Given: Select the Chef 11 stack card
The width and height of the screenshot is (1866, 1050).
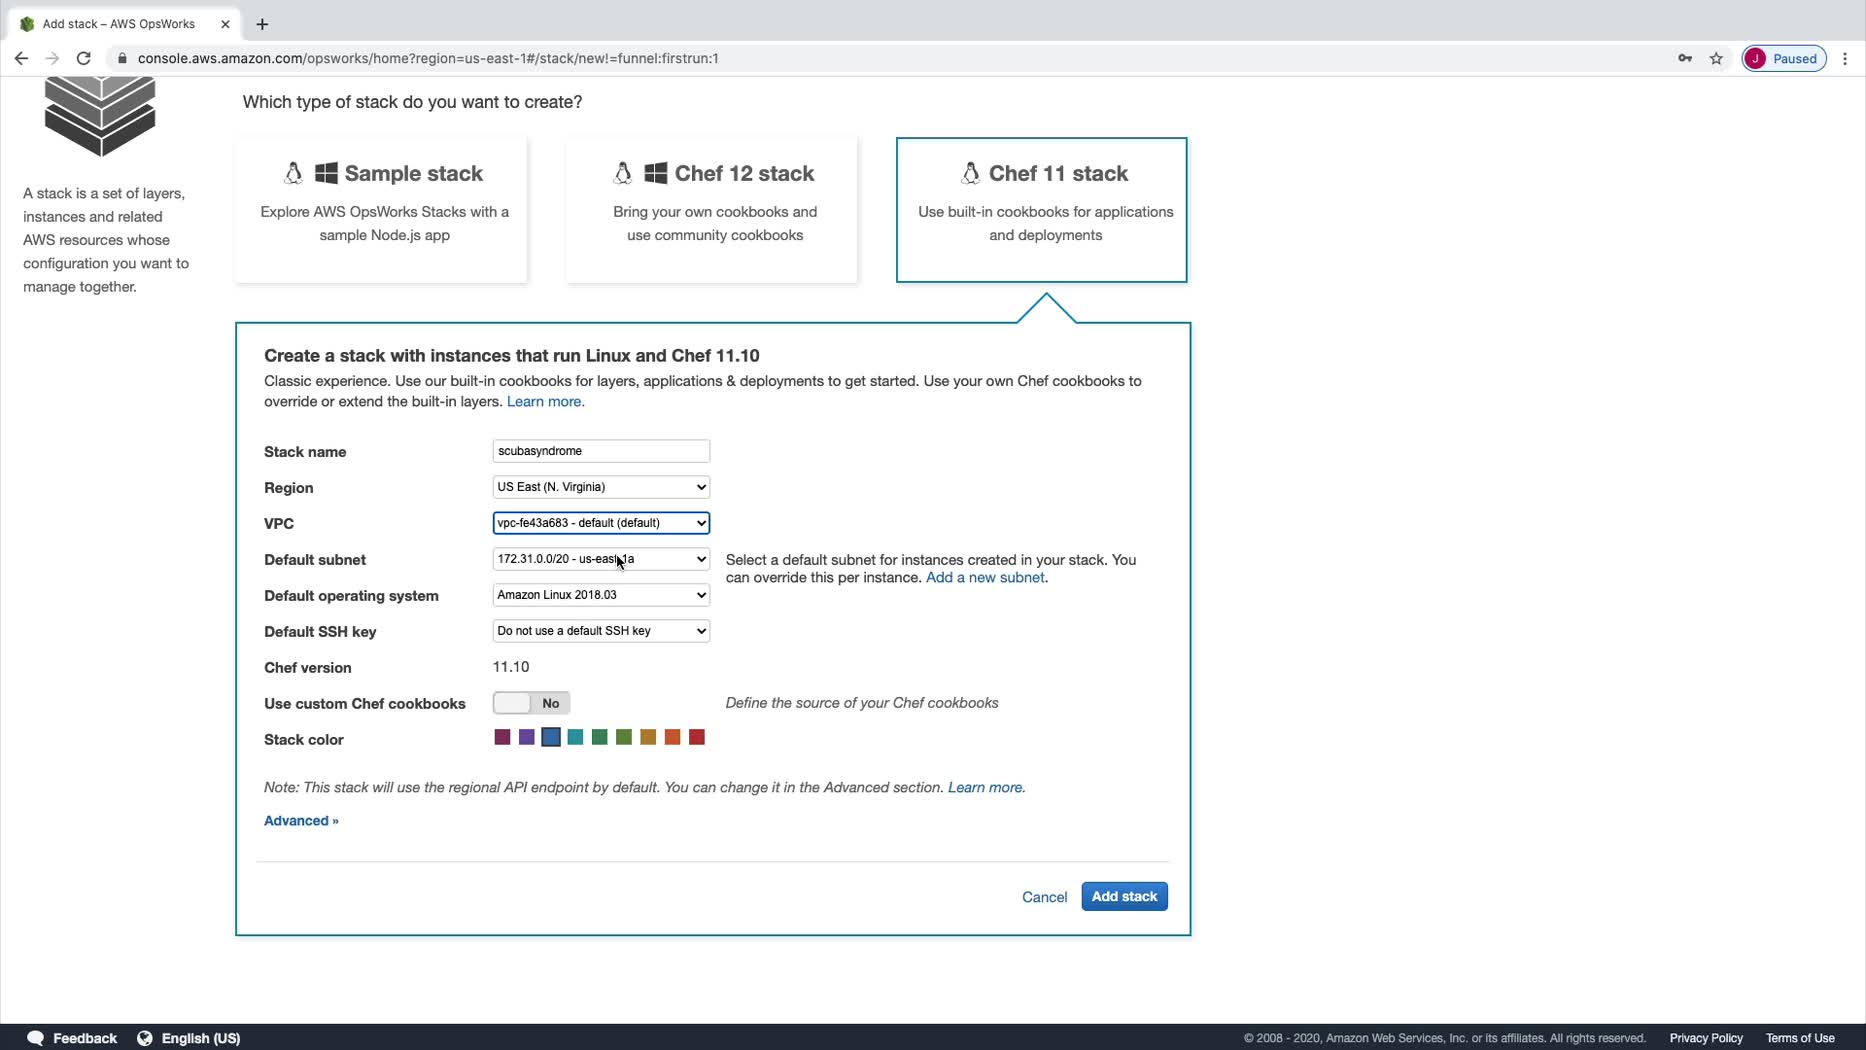Looking at the screenshot, I should point(1042,210).
